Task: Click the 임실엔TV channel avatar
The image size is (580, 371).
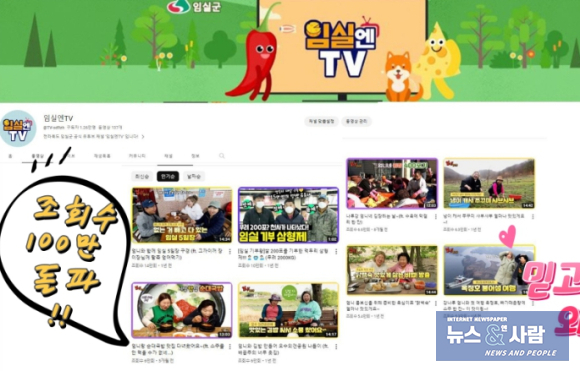Action: tap(18, 128)
